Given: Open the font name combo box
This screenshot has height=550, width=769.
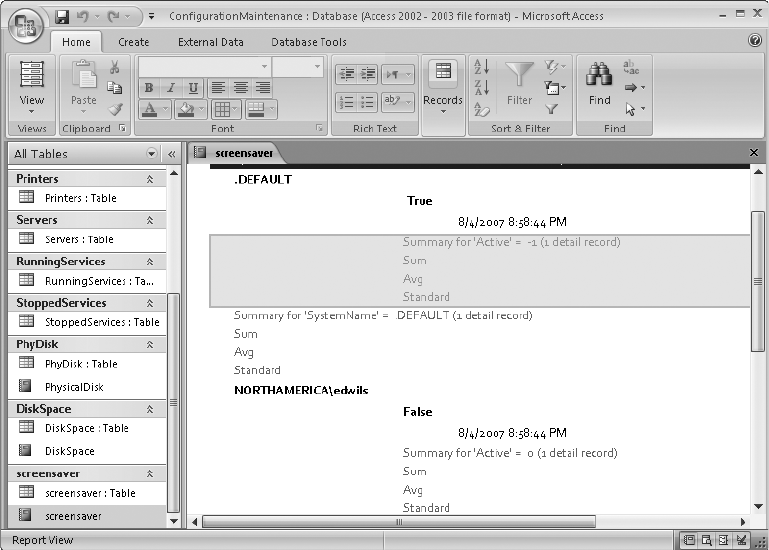Looking at the screenshot, I should pyautogui.click(x=204, y=67).
